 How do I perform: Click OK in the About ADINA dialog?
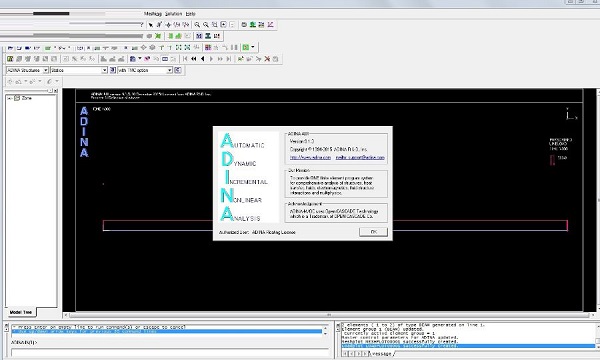(373, 232)
